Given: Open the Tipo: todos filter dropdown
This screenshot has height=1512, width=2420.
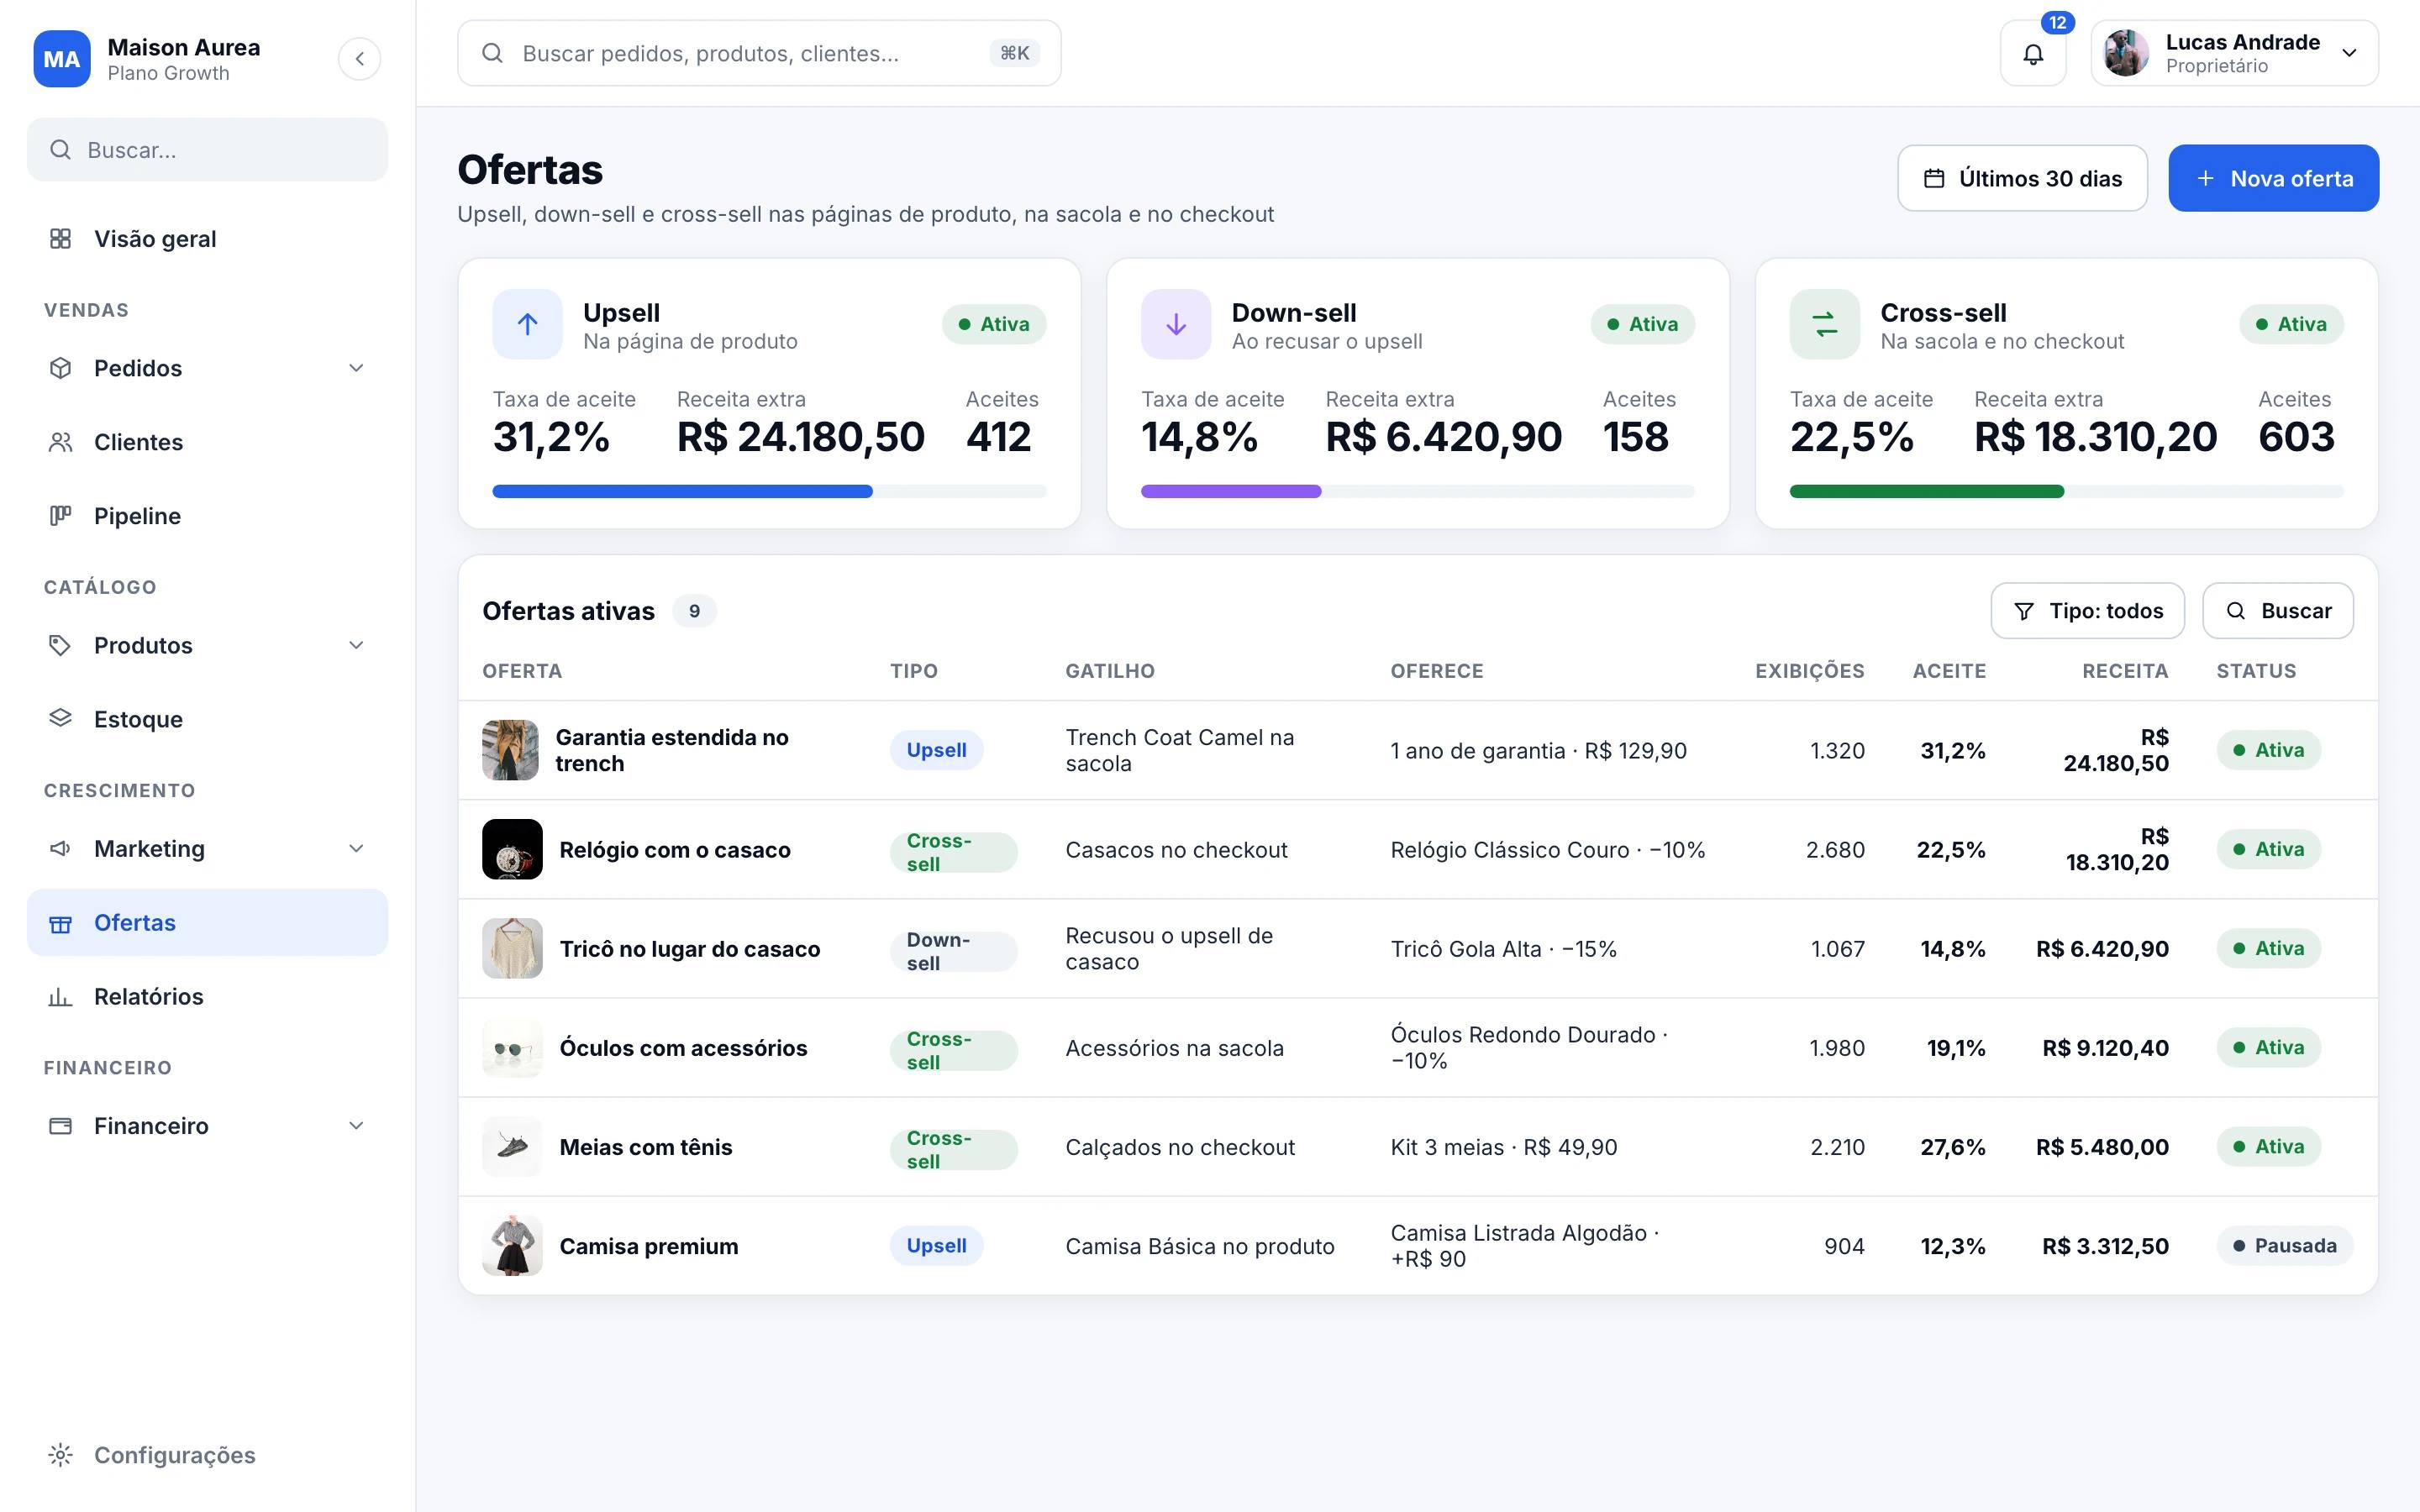Looking at the screenshot, I should (2088, 611).
